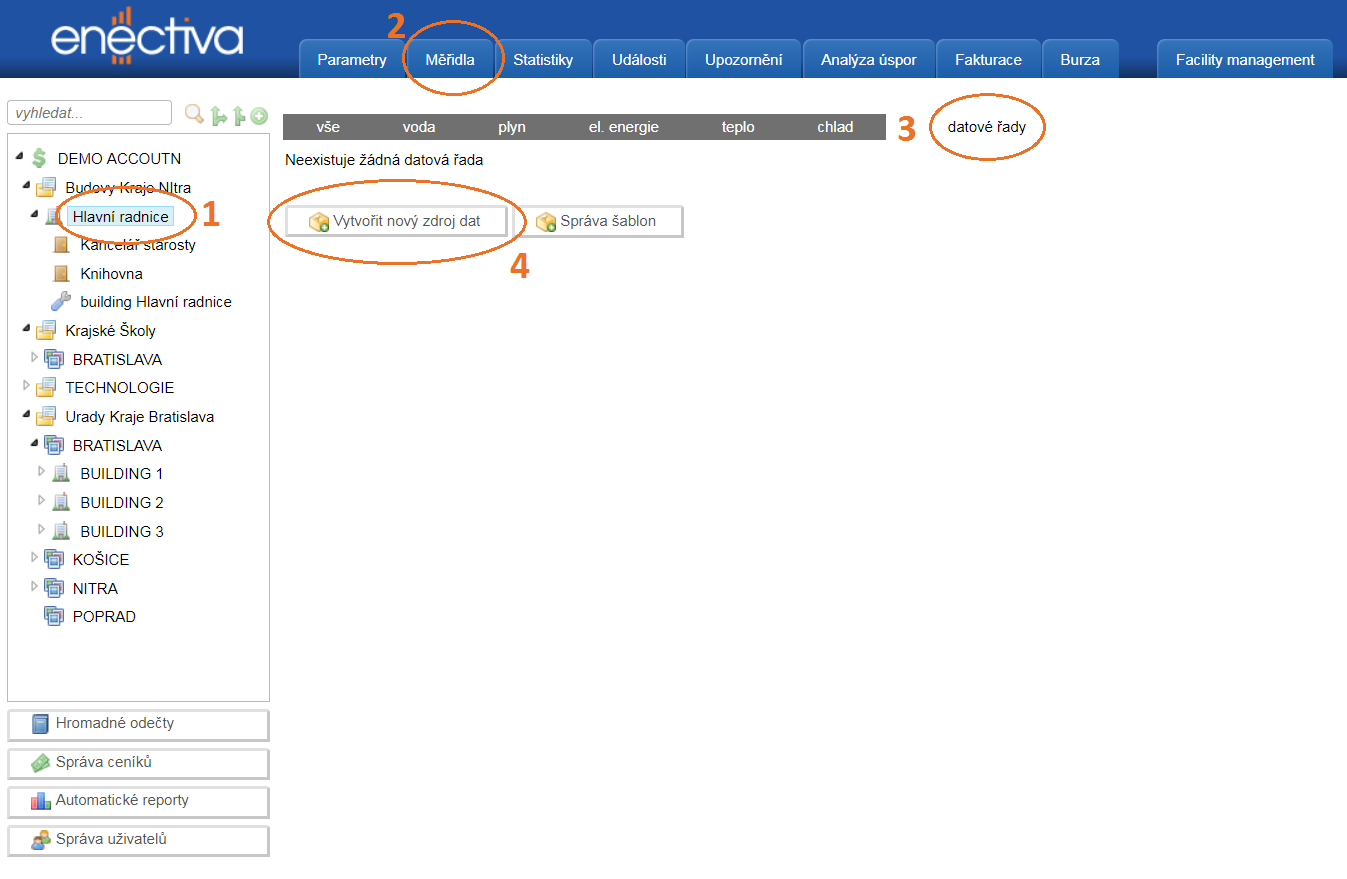This screenshot has width=1347, height=879.
Task: Focus the vyhledat search field
Action: click(89, 114)
